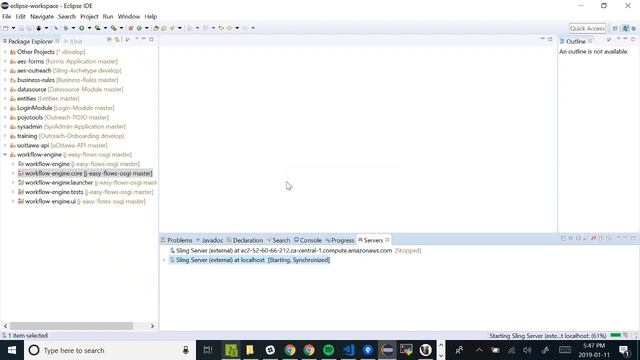Minimize the editor area
Viewport: 640px width, 360px height.
542,39
